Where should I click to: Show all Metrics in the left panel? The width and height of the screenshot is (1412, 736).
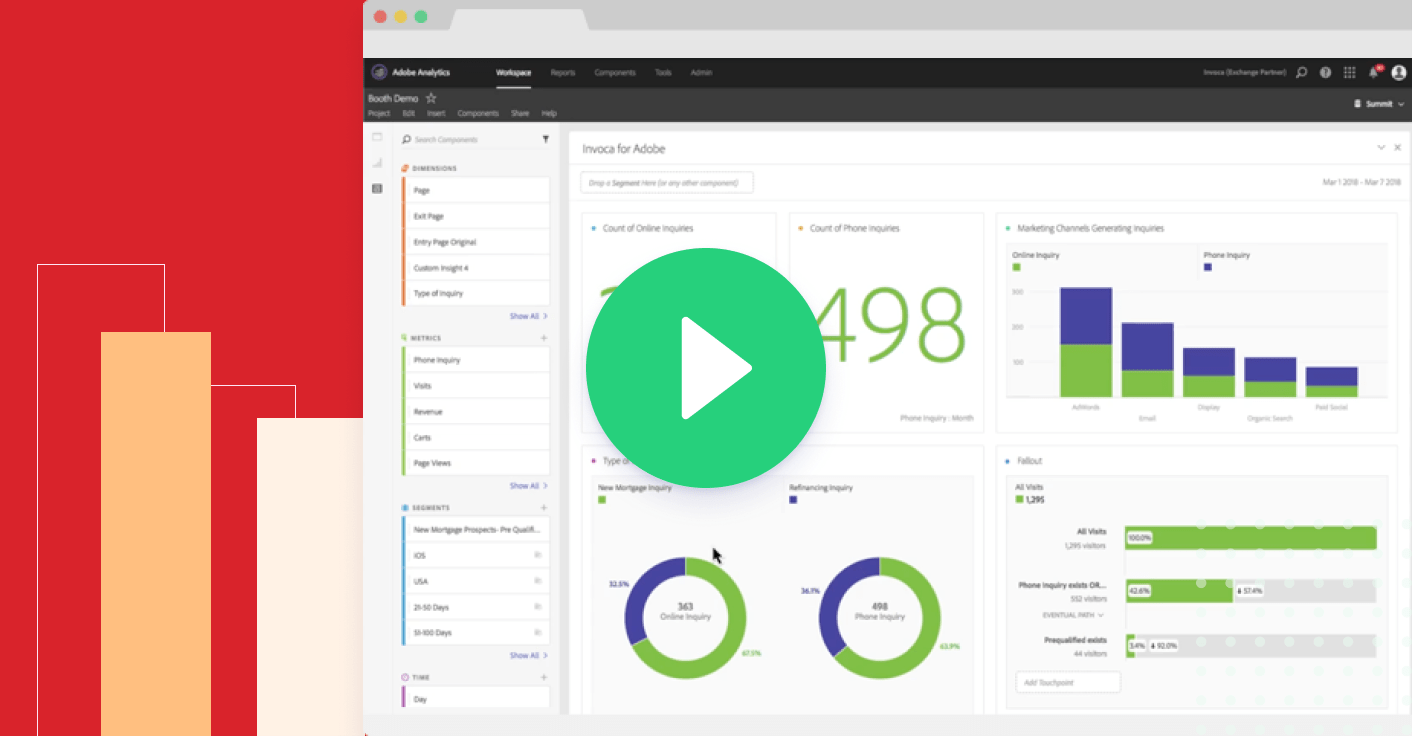527,485
